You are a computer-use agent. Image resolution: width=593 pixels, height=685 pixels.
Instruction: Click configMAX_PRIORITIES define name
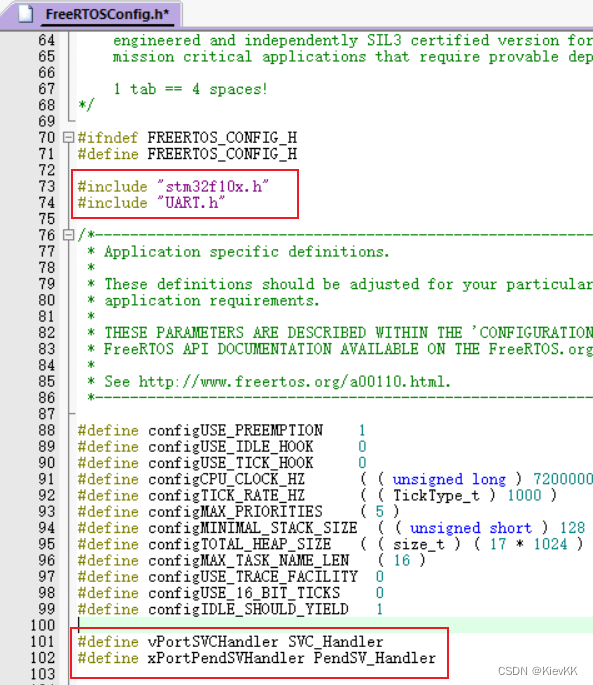[235, 512]
